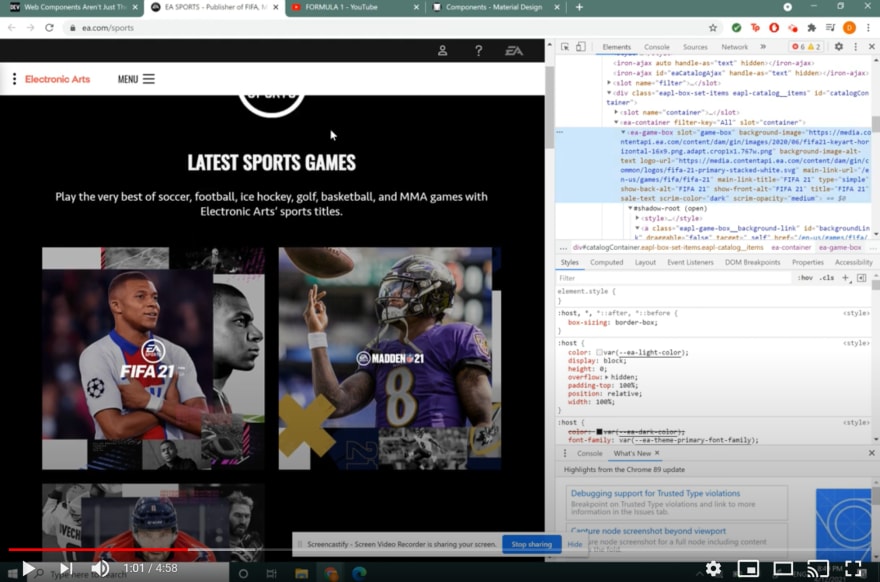
Task: Enter fullscreen in video player
Action: [x=852, y=569]
